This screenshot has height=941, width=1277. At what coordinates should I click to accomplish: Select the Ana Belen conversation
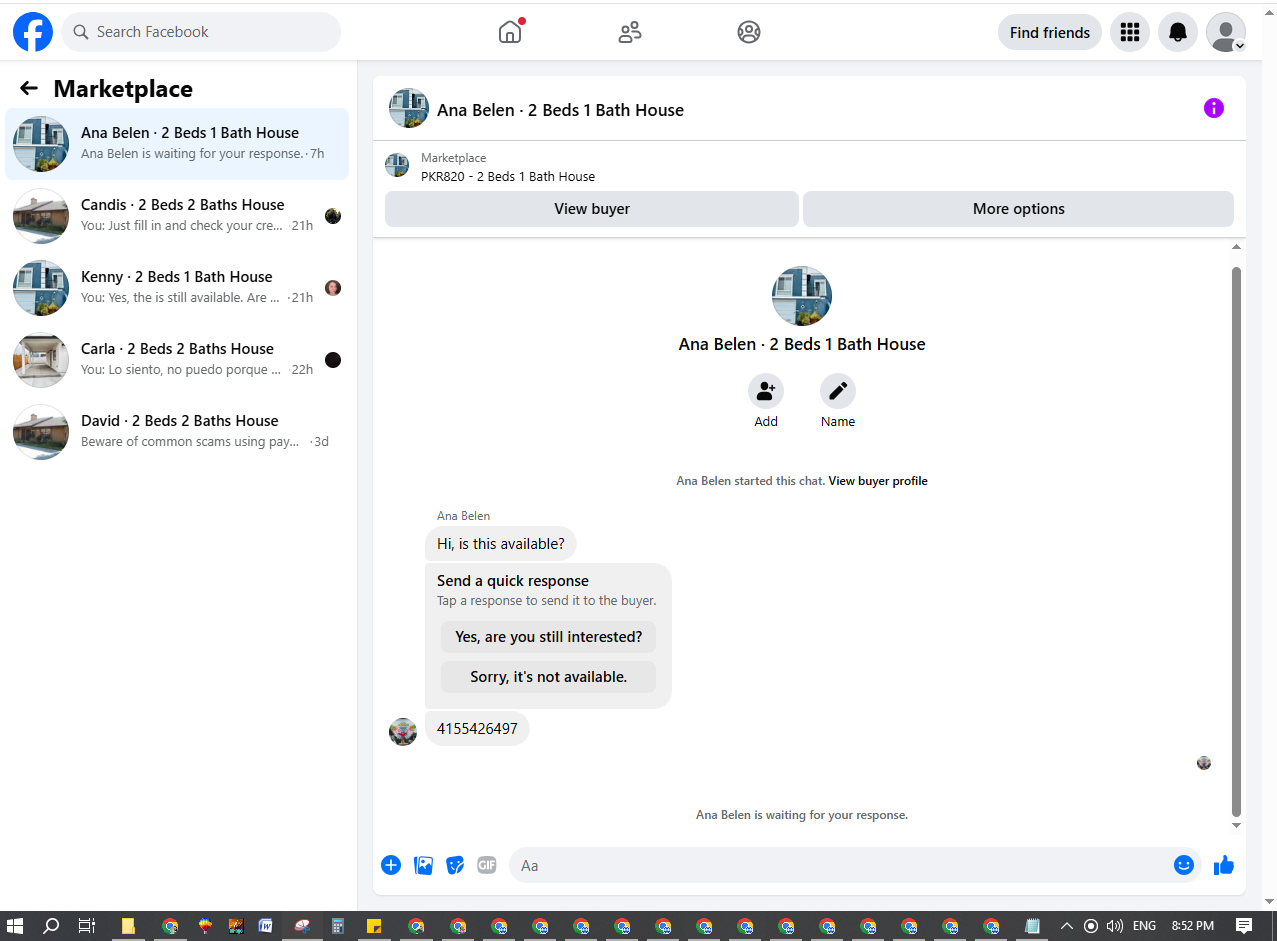(x=177, y=144)
